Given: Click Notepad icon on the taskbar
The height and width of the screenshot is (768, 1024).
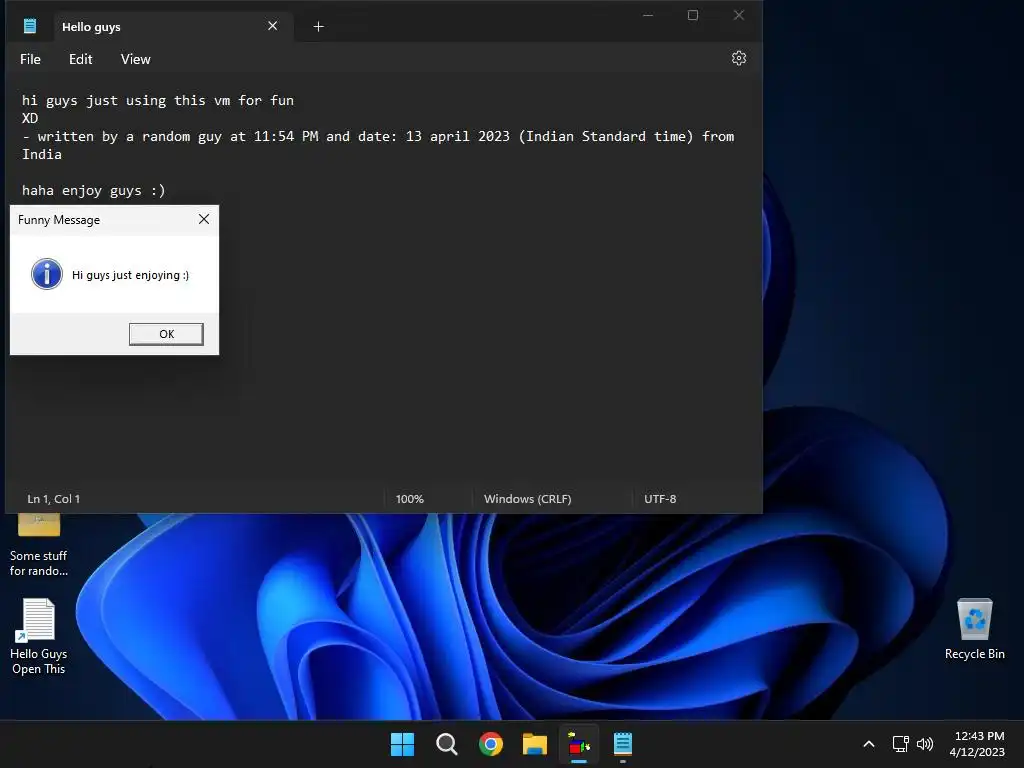Looking at the screenshot, I should (623, 744).
